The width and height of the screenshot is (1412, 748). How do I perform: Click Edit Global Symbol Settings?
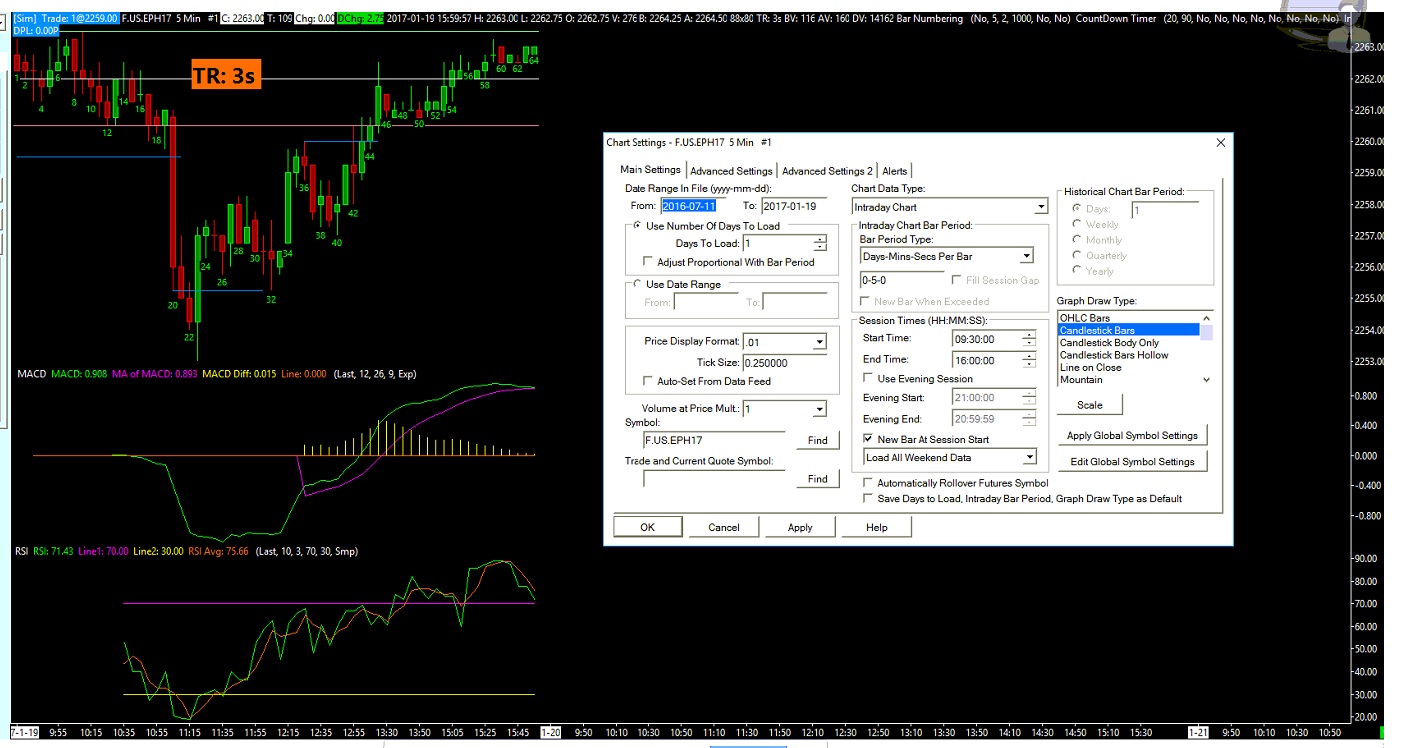coord(1132,462)
